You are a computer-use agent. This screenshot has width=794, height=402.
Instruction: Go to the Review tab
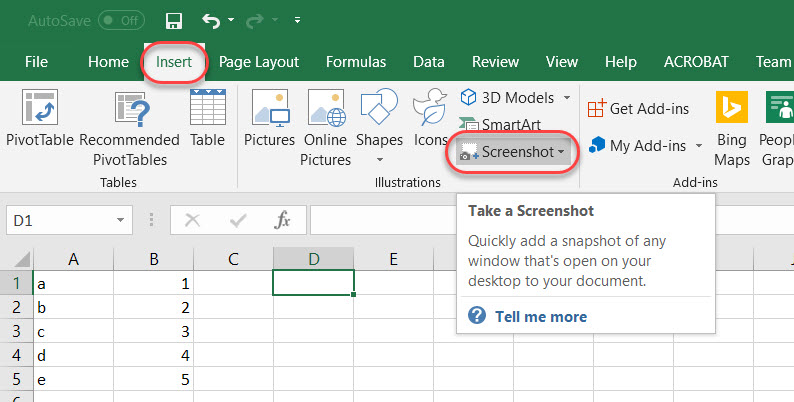(495, 62)
